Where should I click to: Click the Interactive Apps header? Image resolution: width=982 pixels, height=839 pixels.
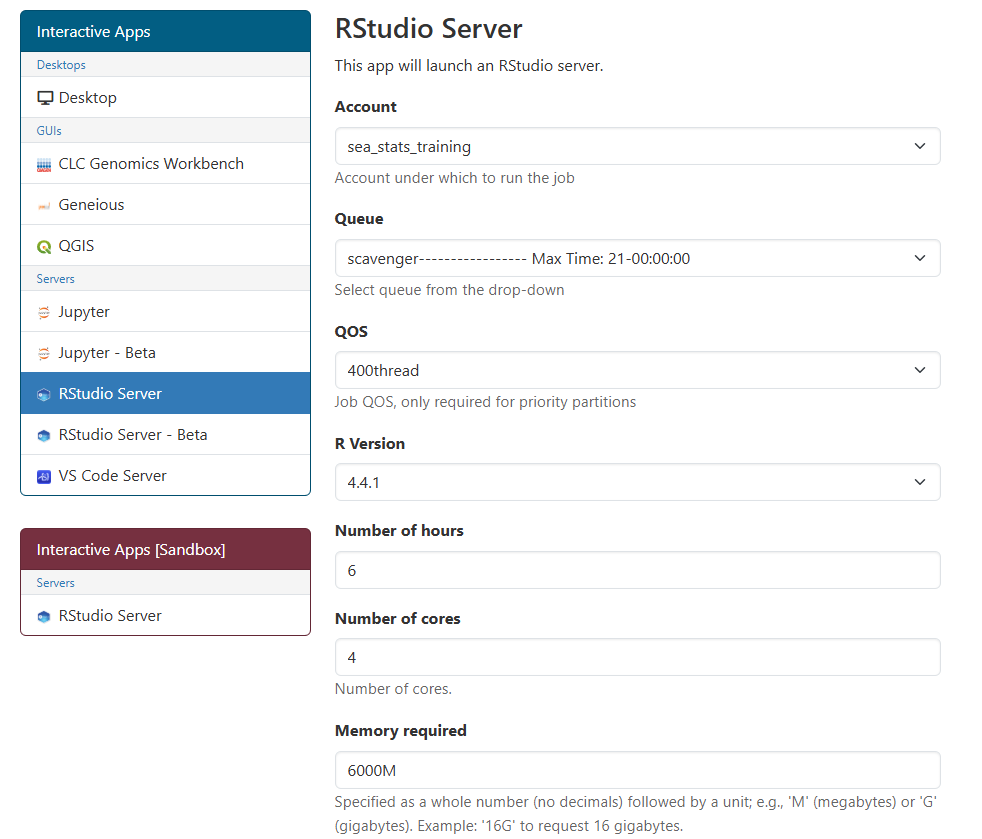165,31
